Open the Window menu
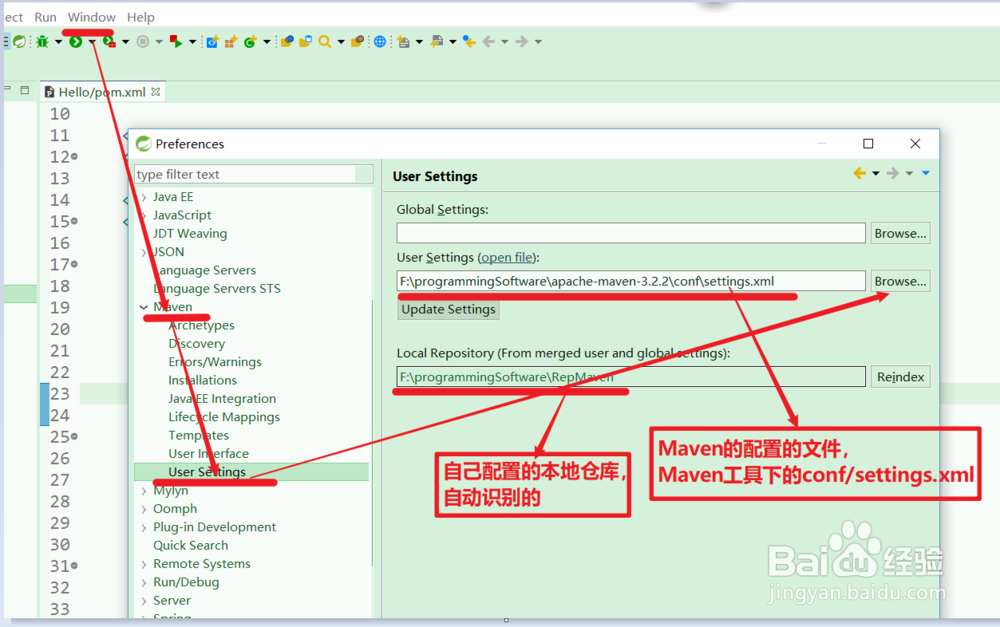This screenshot has height=627, width=1000. pyautogui.click(x=91, y=17)
